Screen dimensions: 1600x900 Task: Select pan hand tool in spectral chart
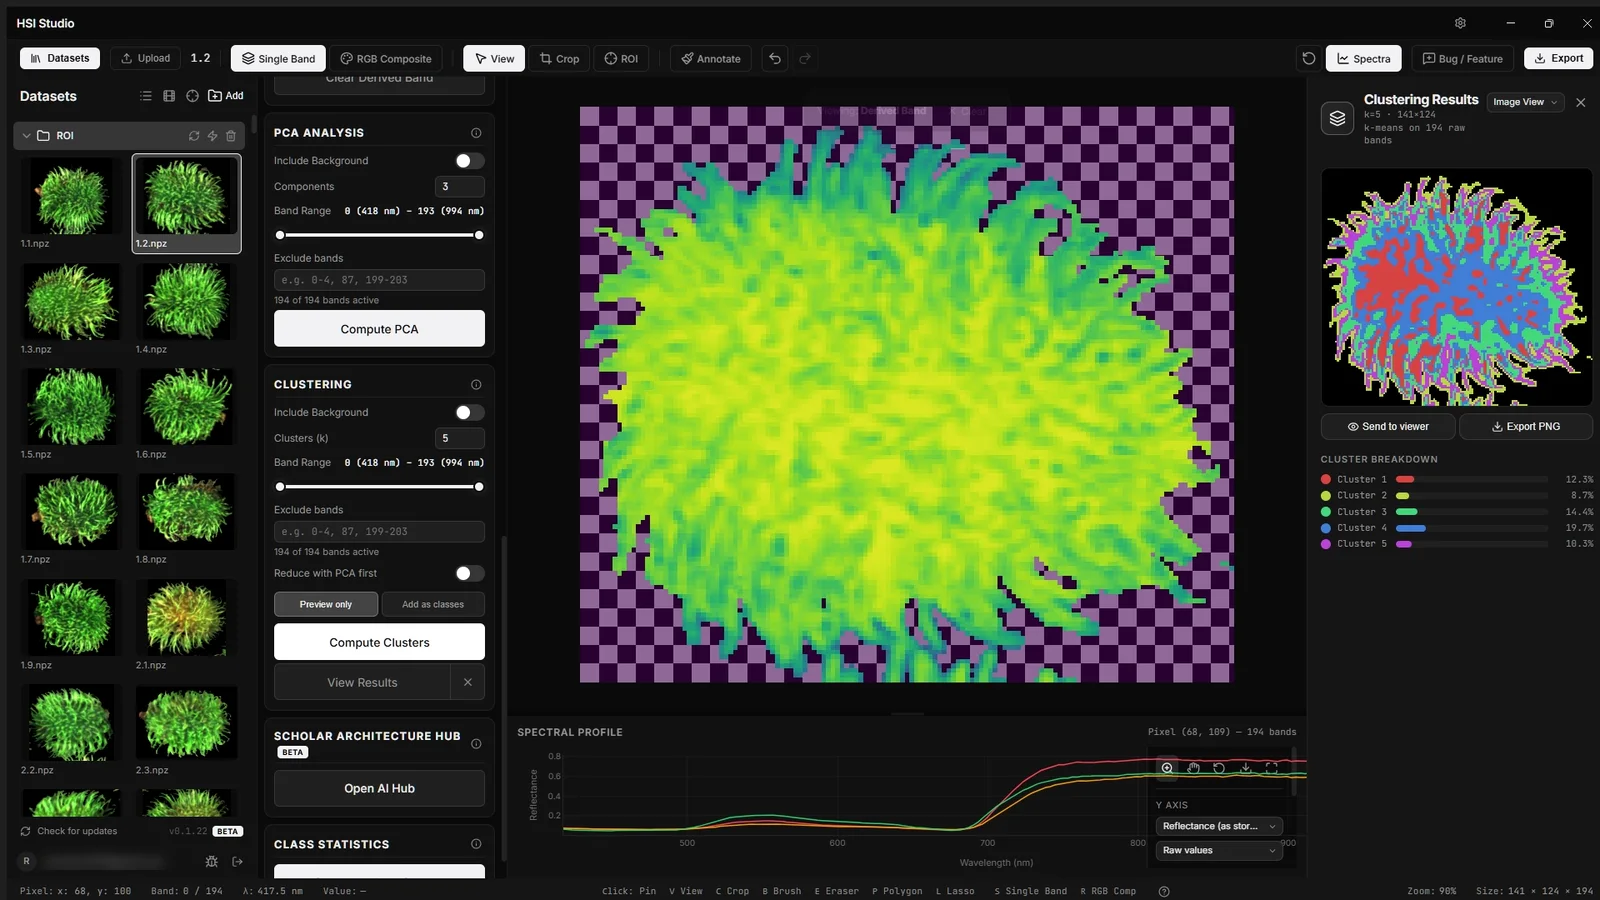pos(1193,768)
